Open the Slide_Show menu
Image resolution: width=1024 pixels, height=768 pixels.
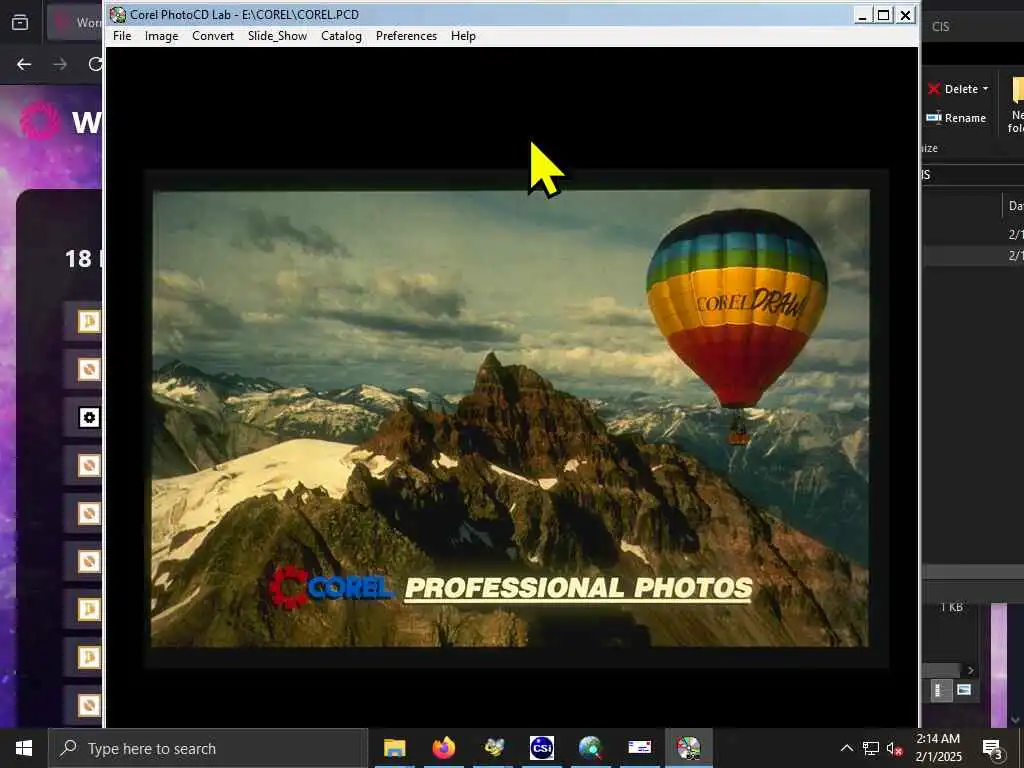pos(278,36)
